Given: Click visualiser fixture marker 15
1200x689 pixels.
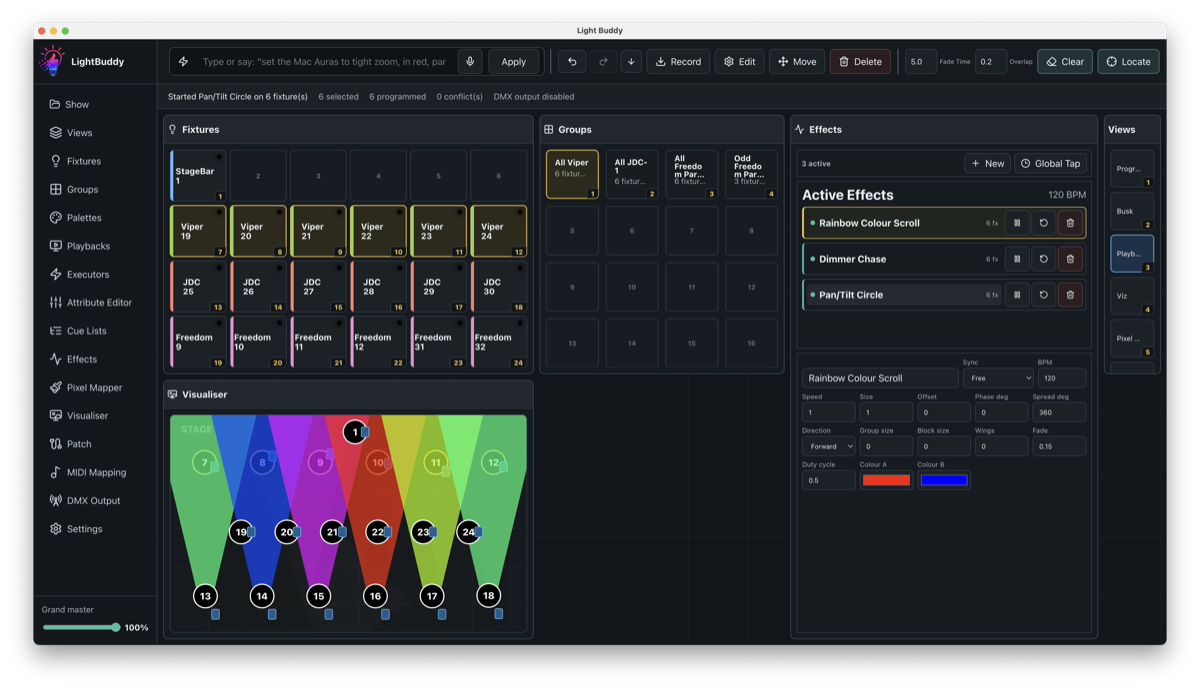Looking at the screenshot, I should [318, 596].
